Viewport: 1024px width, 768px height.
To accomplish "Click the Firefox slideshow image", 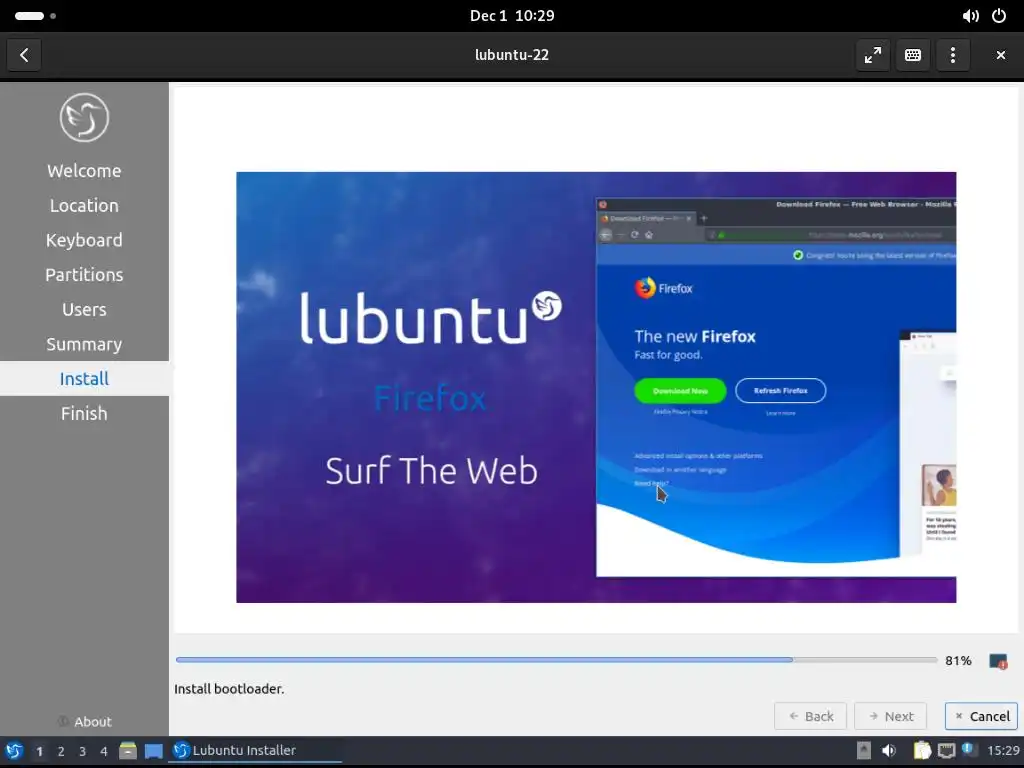I will [x=596, y=387].
